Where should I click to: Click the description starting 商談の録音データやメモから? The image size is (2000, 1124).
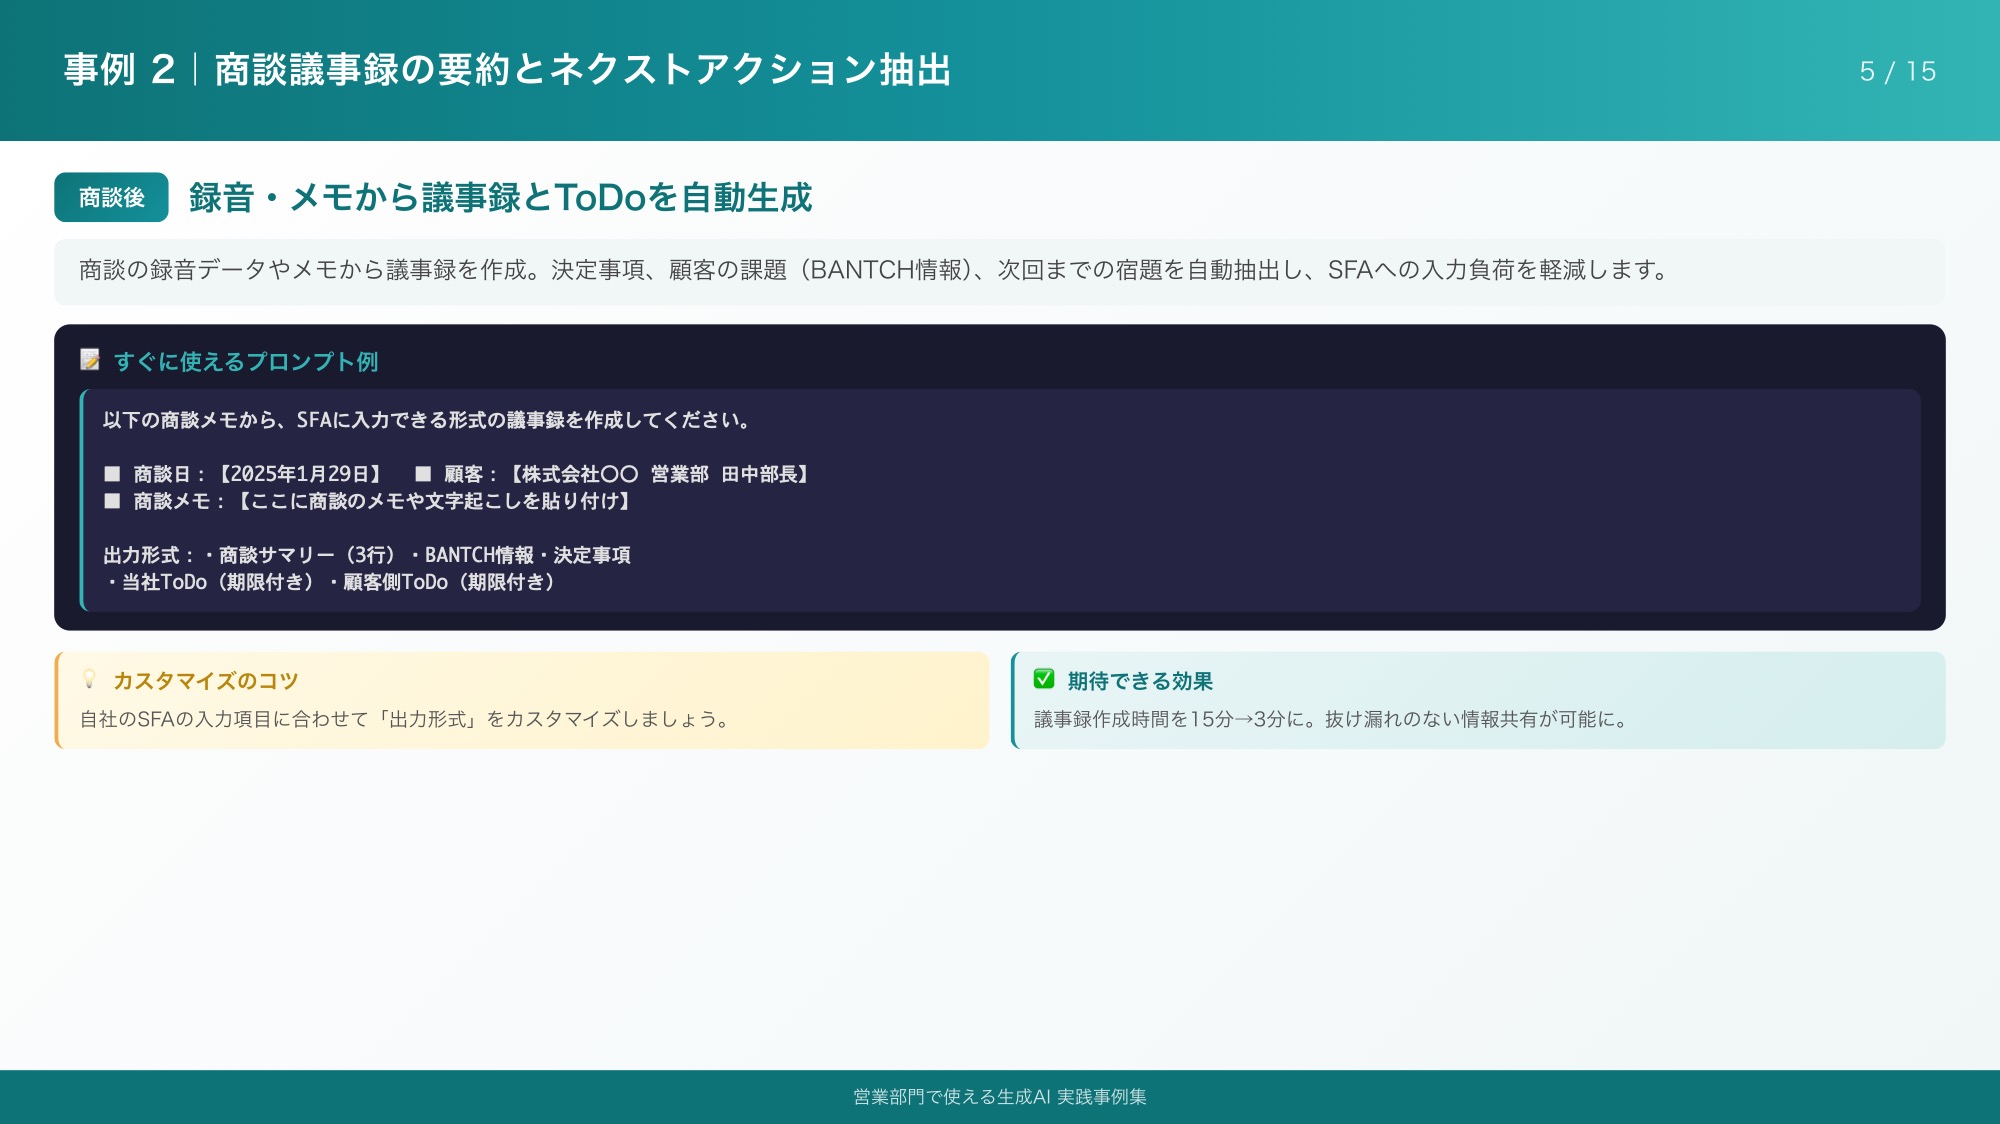click(873, 270)
